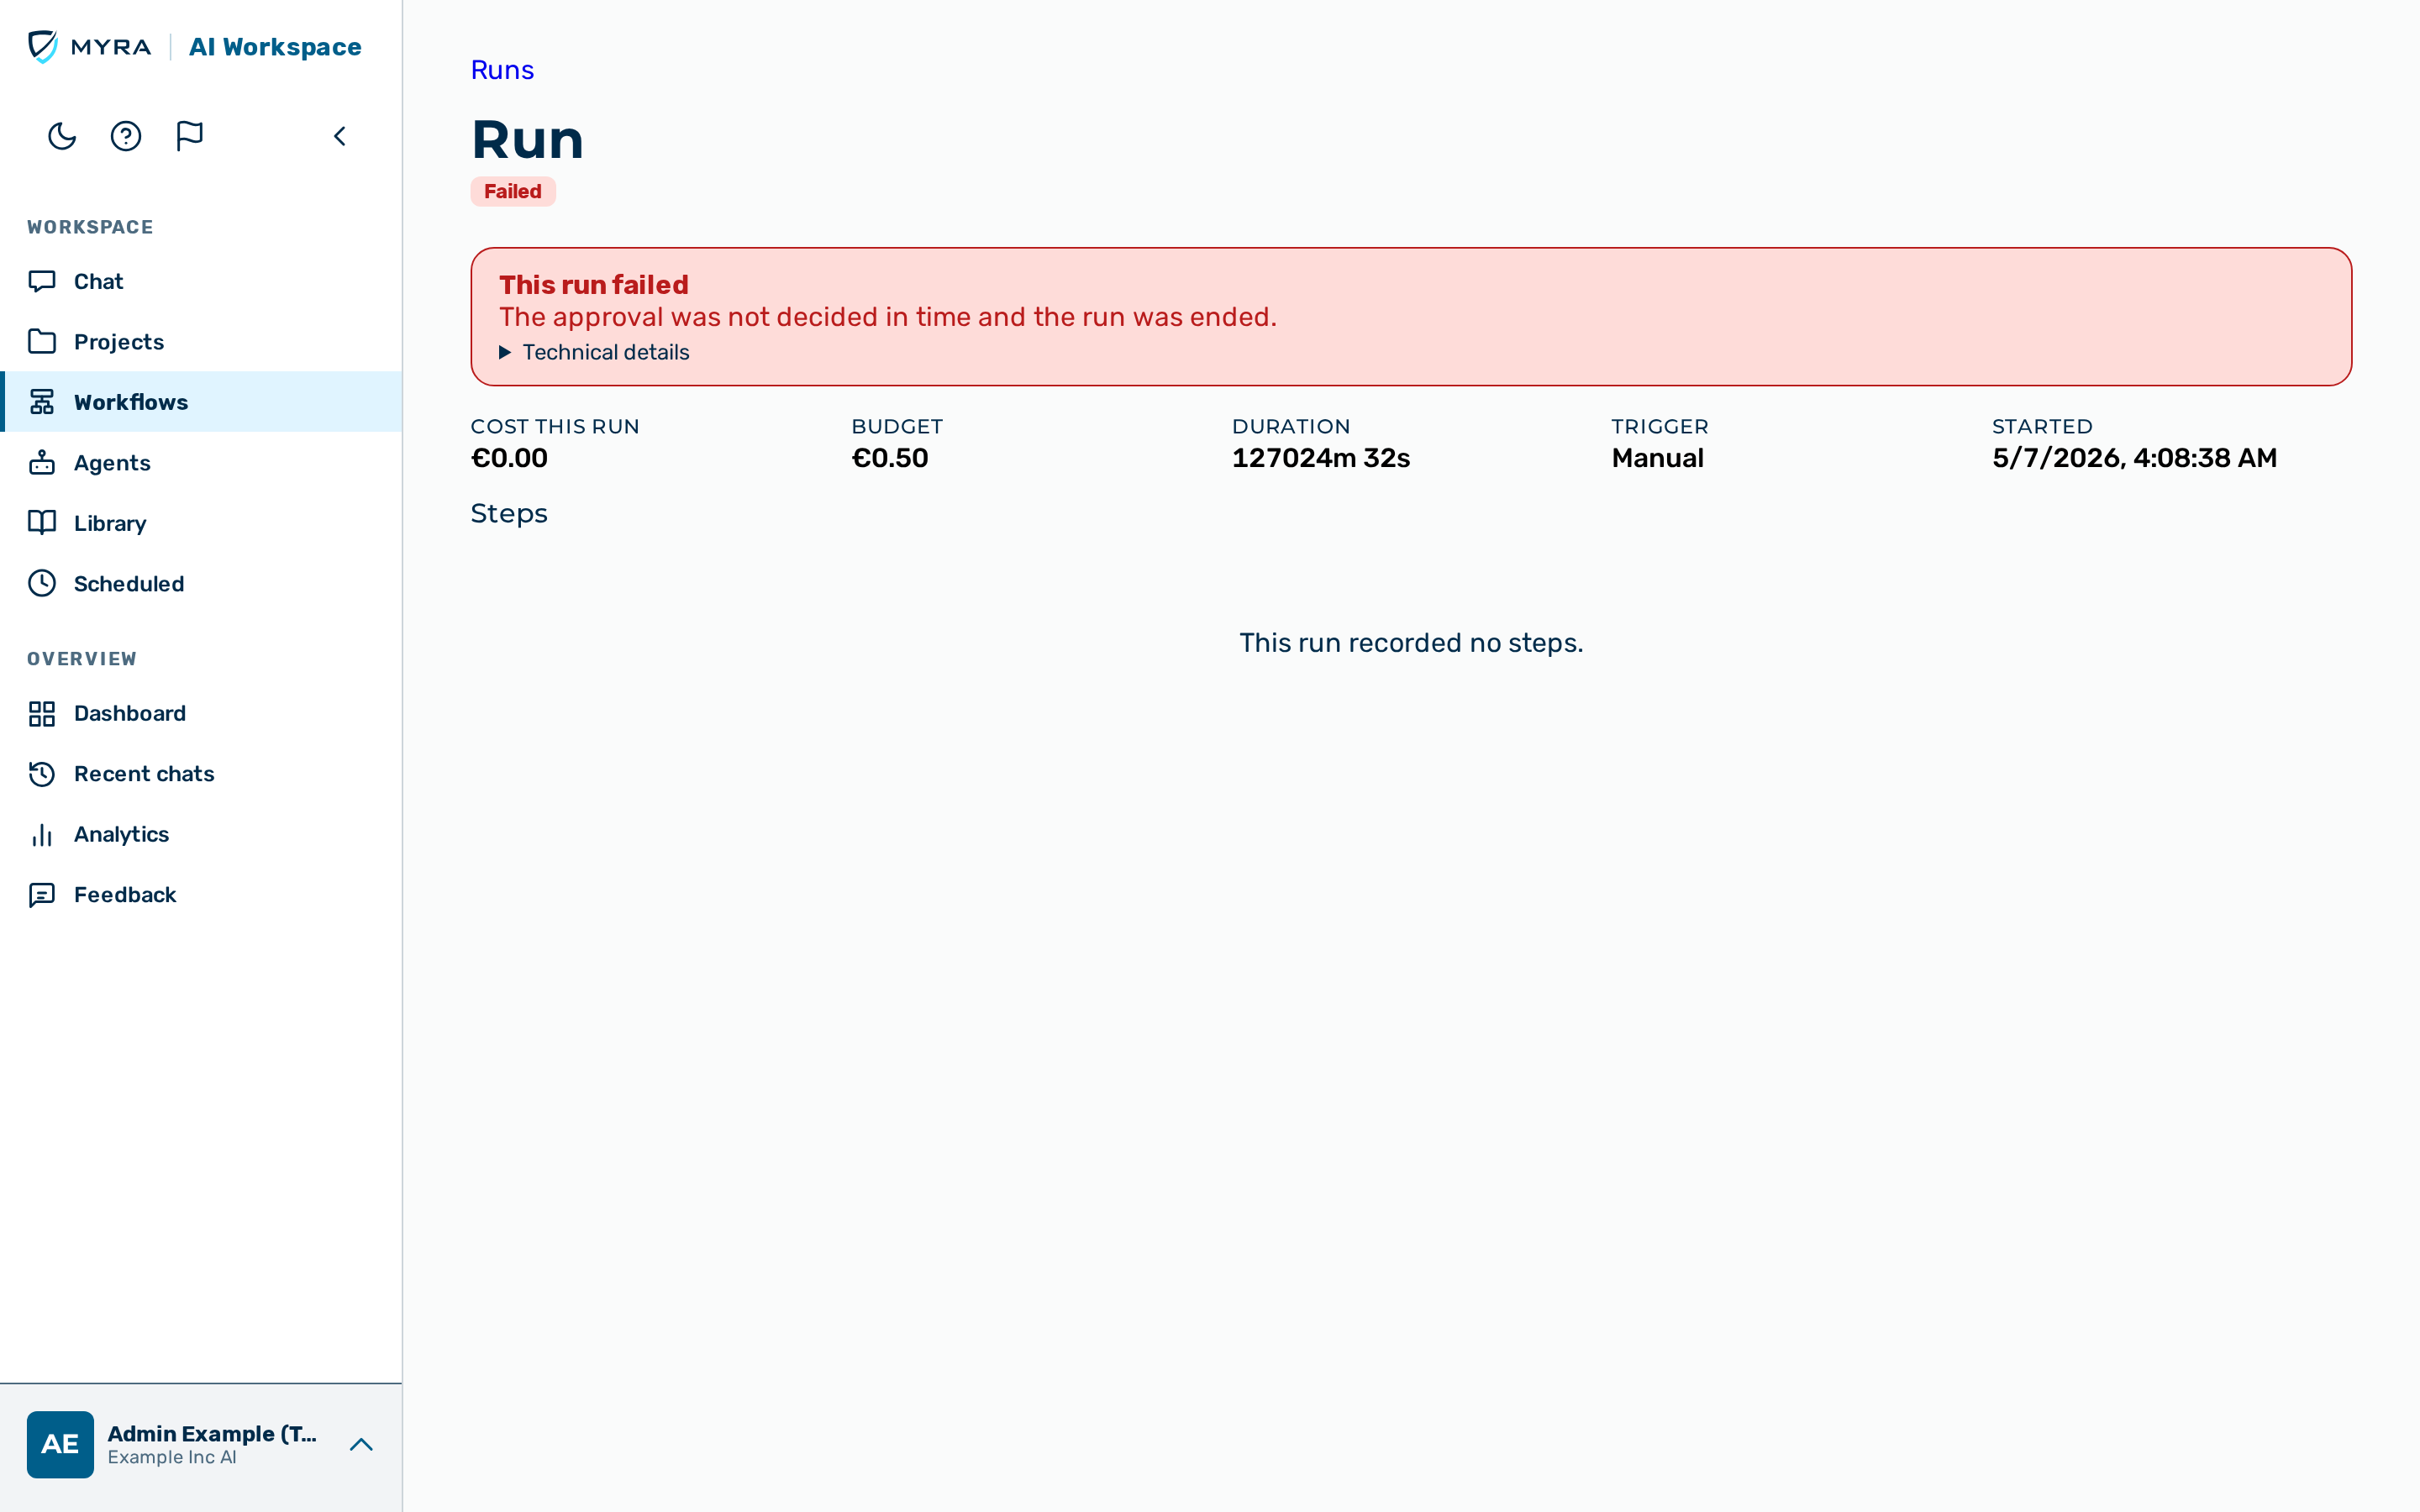The width and height of the screenshot is (2420, 1512).
Task: Click the Failed status badge
Action: coord(513,191)
